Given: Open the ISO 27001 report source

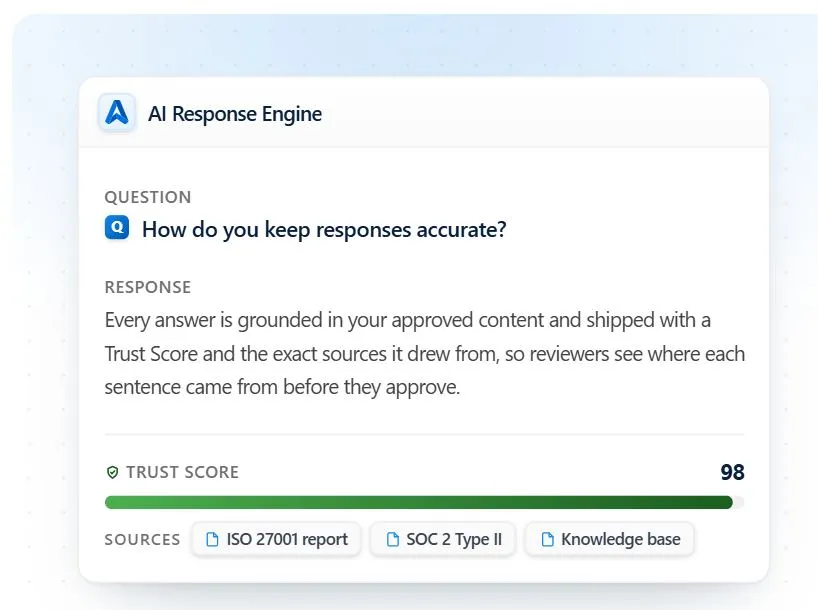Looking at the screenshot, I should point(276,539).
